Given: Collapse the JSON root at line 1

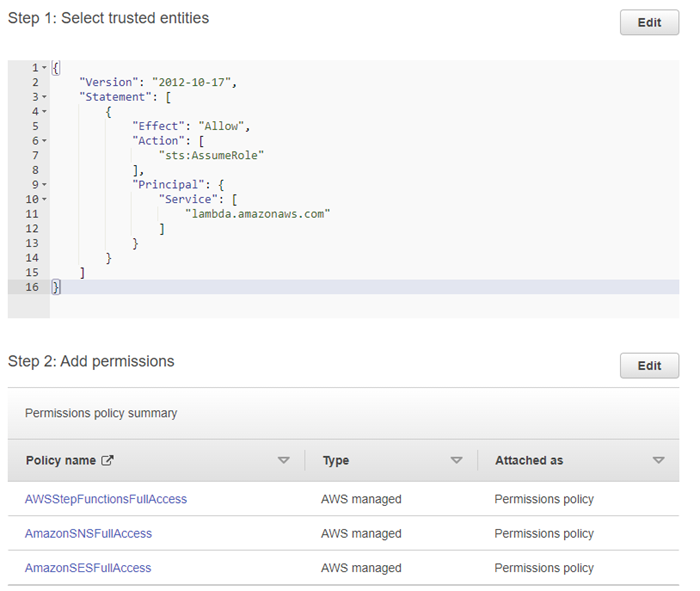Looking at the screenshot, I should point(44,67).
